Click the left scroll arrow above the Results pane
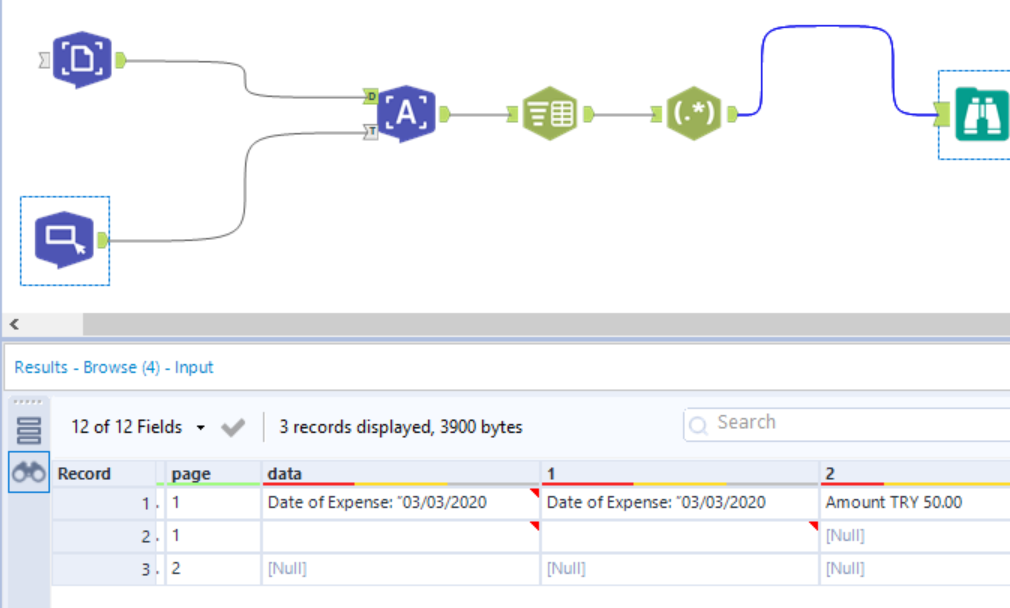Viewport: 1010px width, 608px height. point(13,324)
